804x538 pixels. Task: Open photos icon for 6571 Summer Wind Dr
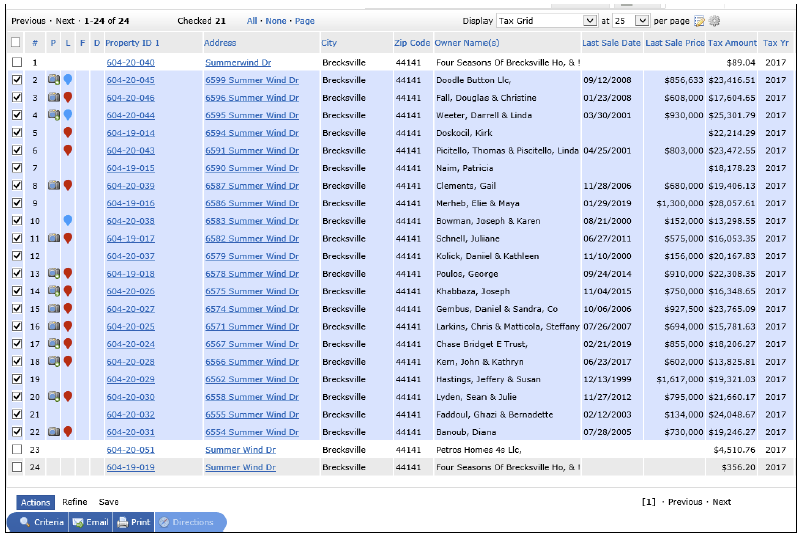coord(54,326)
